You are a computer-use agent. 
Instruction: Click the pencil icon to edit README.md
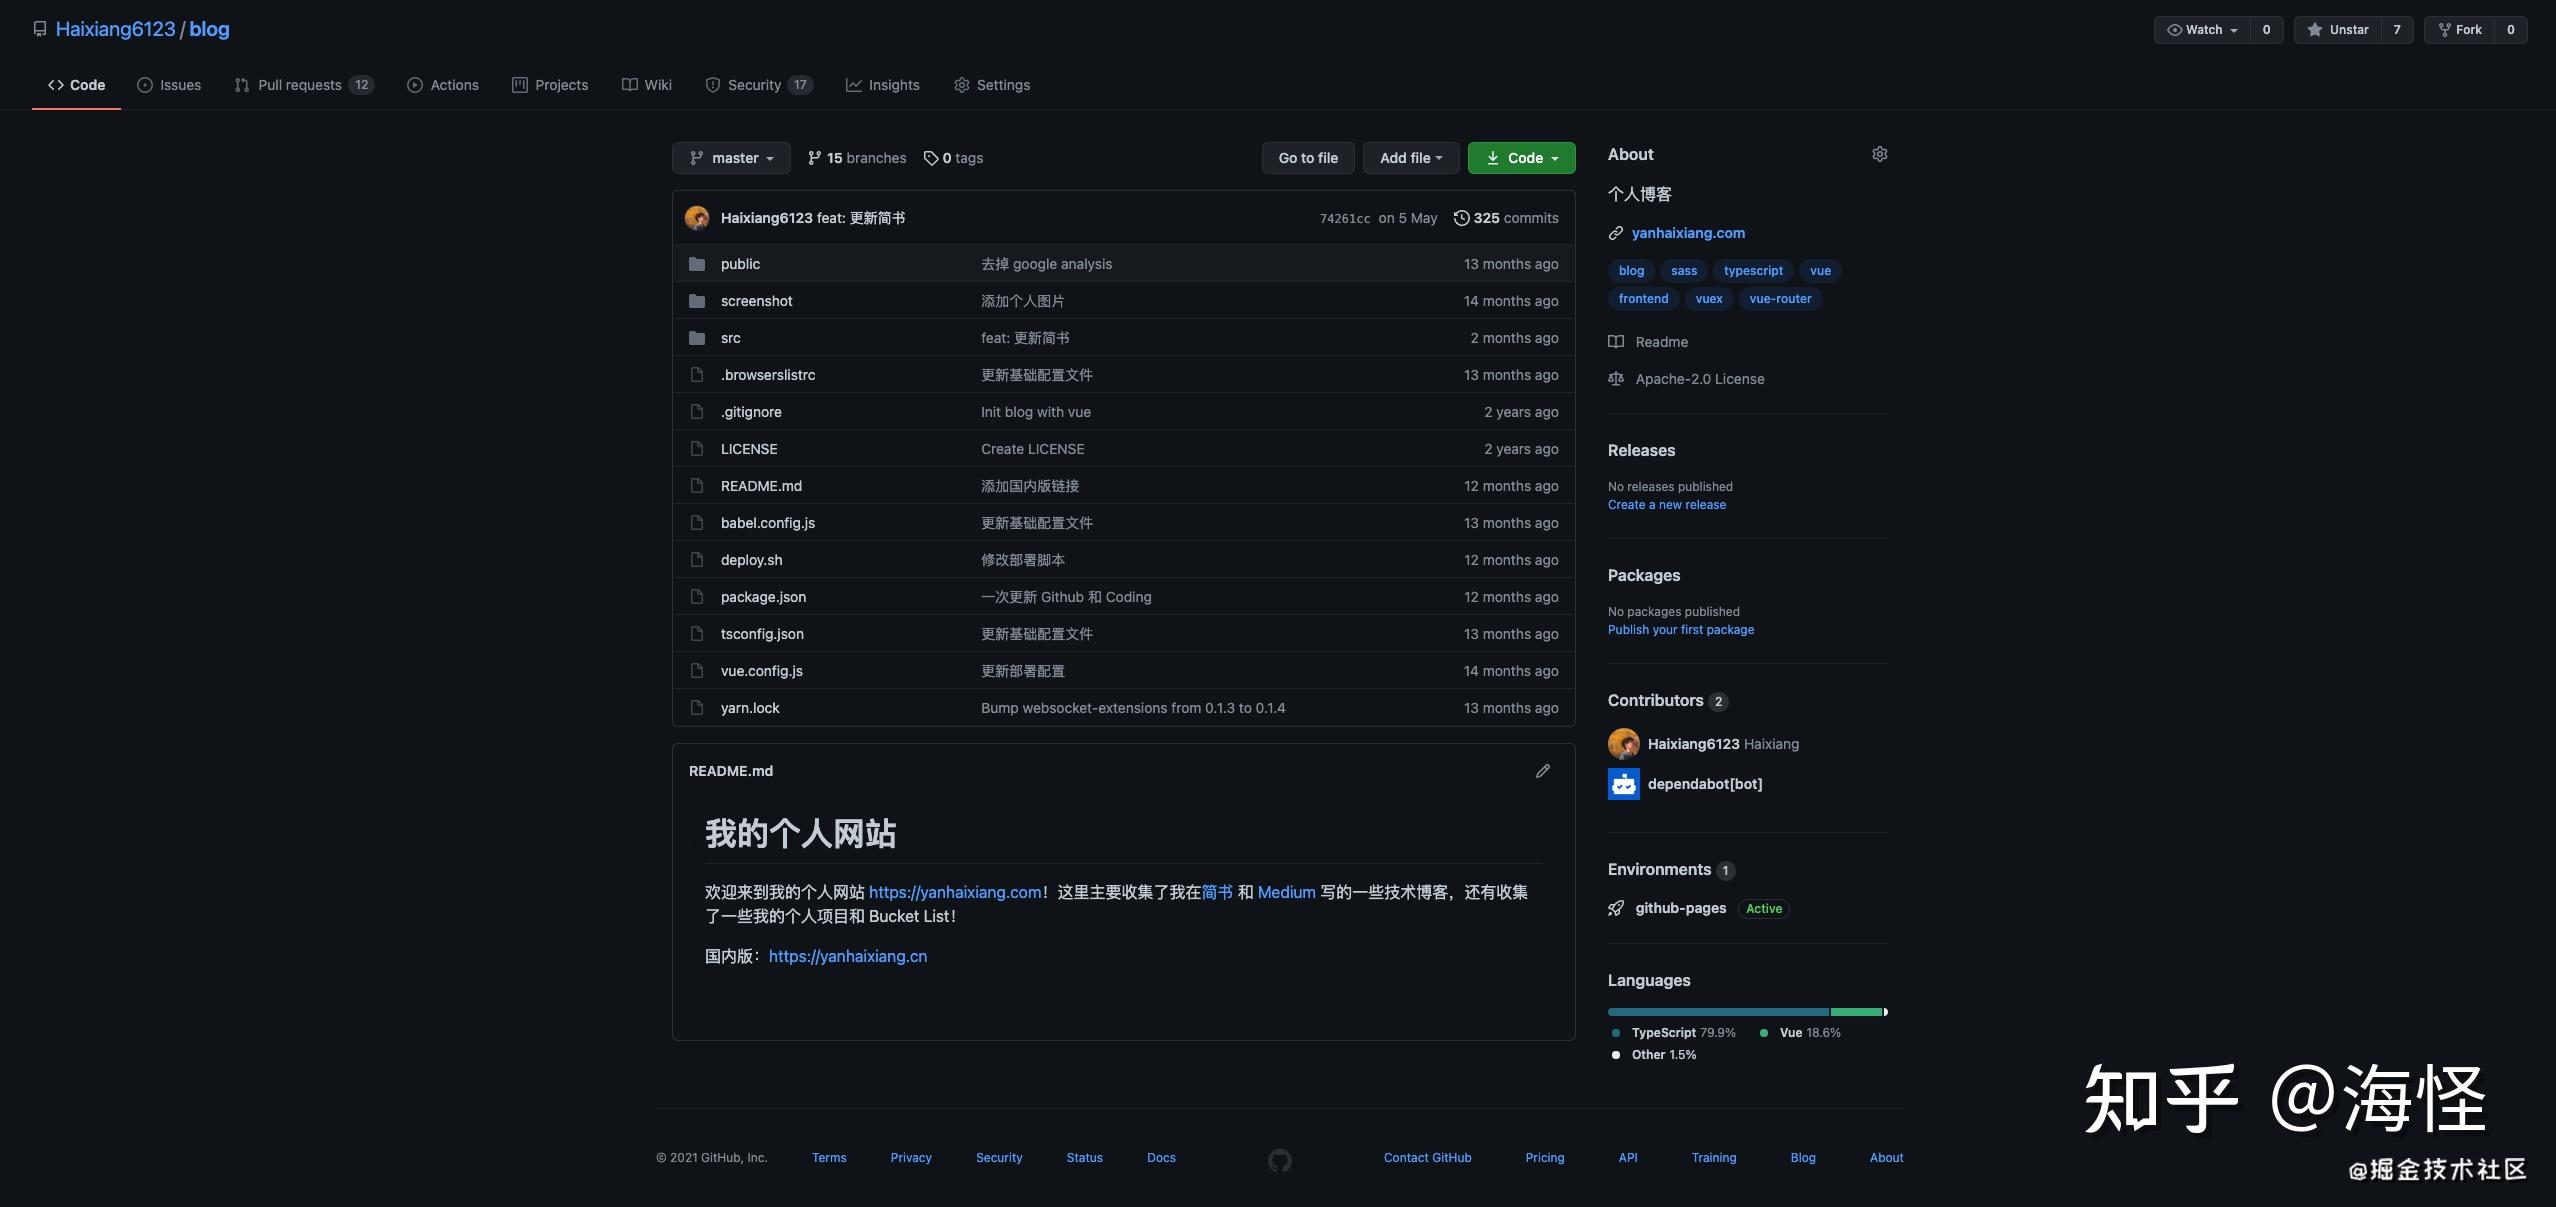click(1542, 770)
